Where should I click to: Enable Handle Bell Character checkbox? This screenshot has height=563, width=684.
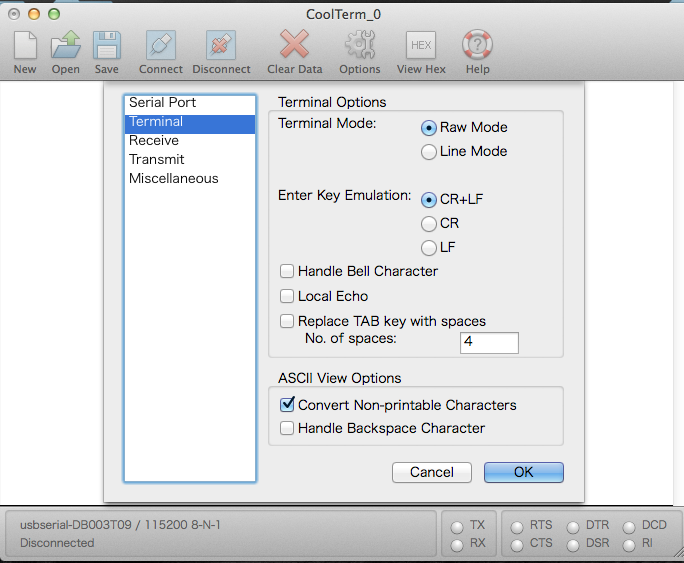(x=288, y=272)
